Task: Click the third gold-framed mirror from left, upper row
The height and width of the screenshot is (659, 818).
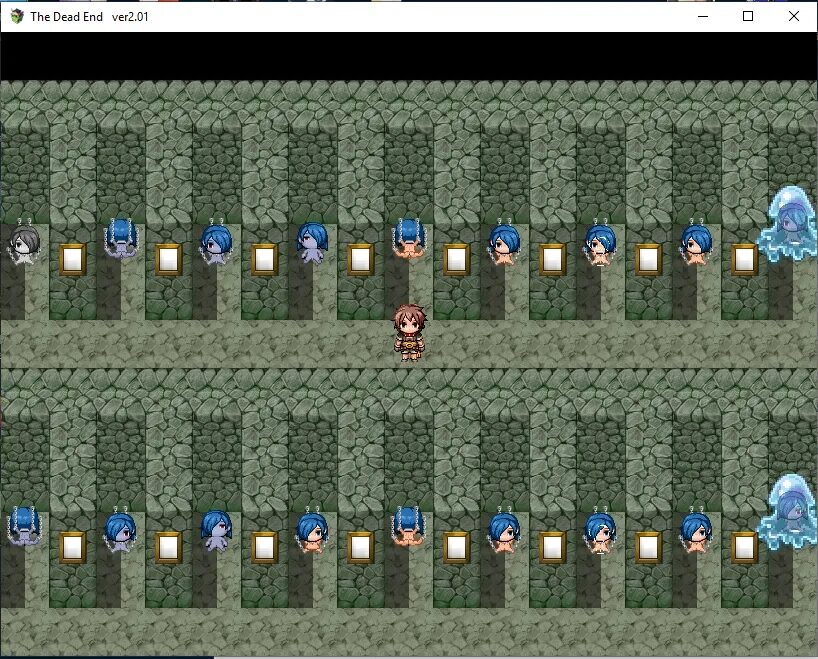Action: click(264, 259)
